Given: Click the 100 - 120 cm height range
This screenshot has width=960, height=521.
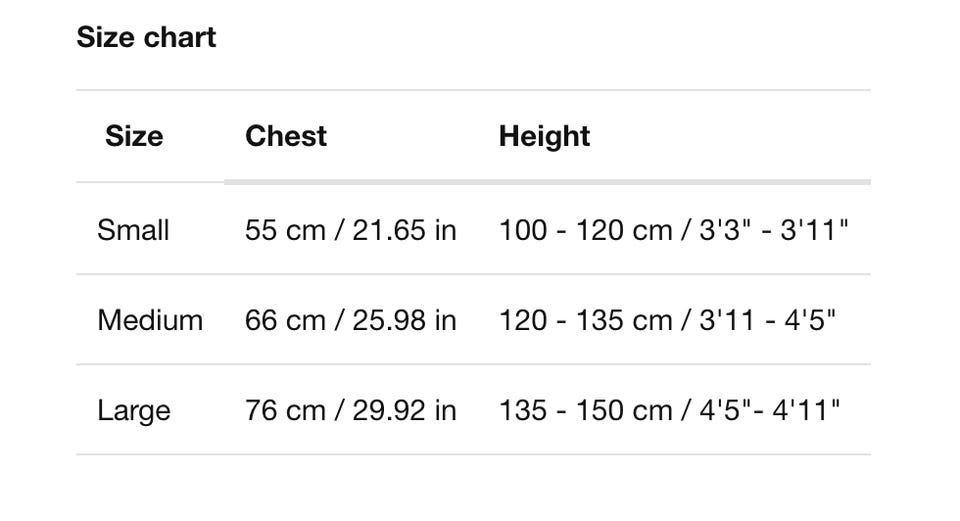Looking at the screenshot, I should click(x=585, y=230).
